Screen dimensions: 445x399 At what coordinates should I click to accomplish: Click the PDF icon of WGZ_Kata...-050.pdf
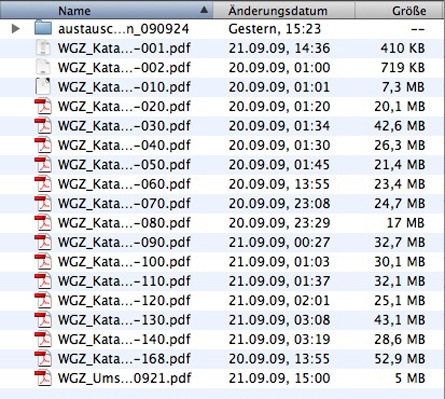tap(43, 164)
